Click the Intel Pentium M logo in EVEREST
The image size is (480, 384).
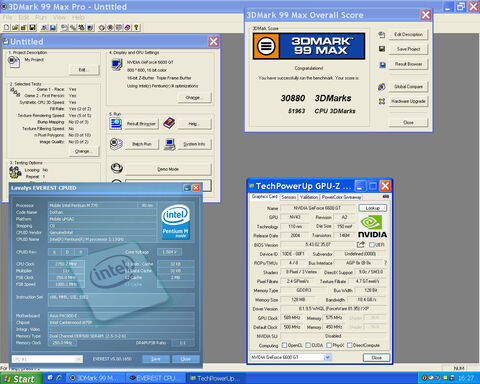point(176,221)
